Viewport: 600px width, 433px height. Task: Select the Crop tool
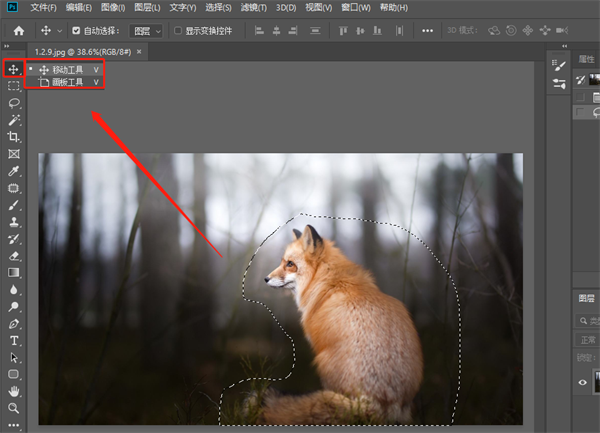click(x=14, y=137)
